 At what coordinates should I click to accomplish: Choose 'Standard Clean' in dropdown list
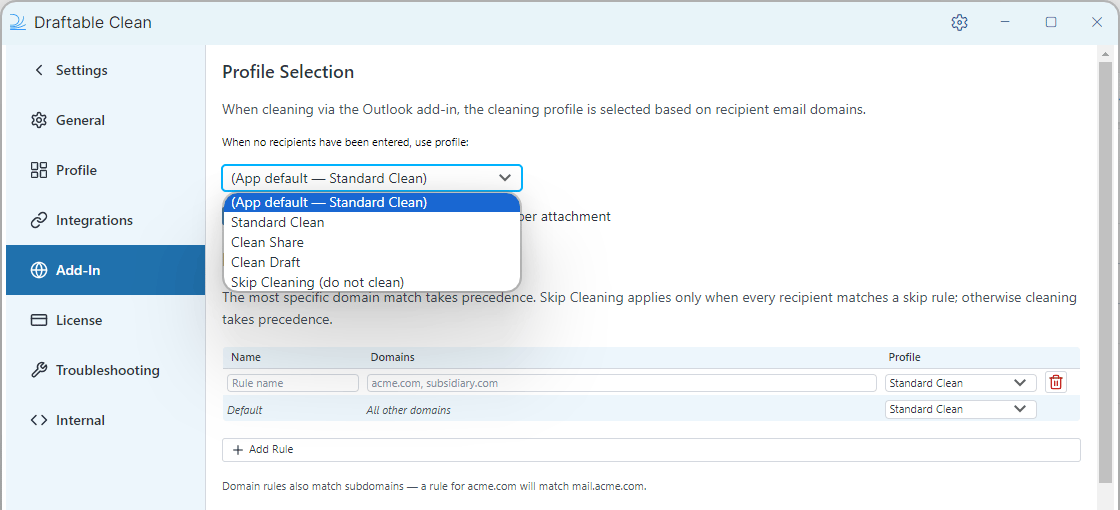(372, 222)
